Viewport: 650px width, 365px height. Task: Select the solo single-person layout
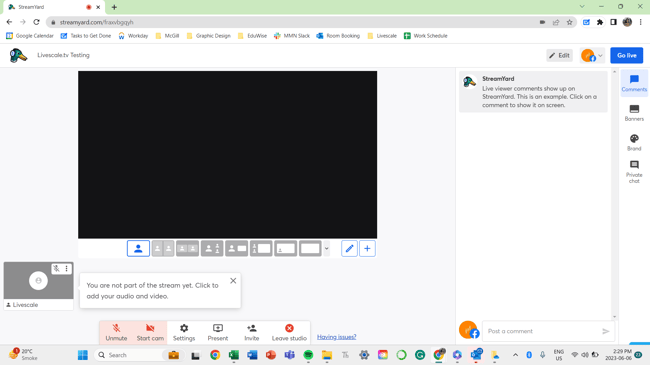pyautogui.click(x=138, y=248)
